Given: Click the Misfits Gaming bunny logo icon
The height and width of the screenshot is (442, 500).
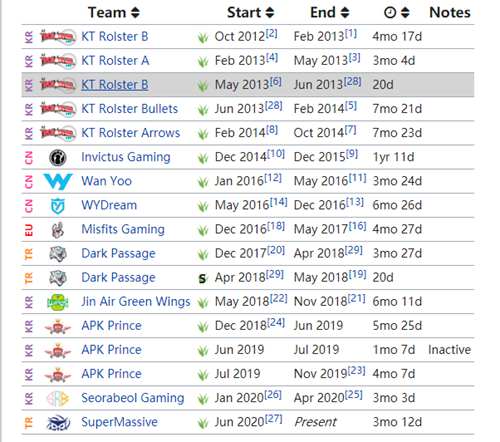Looking at the screenshot, I should [58, 230].
